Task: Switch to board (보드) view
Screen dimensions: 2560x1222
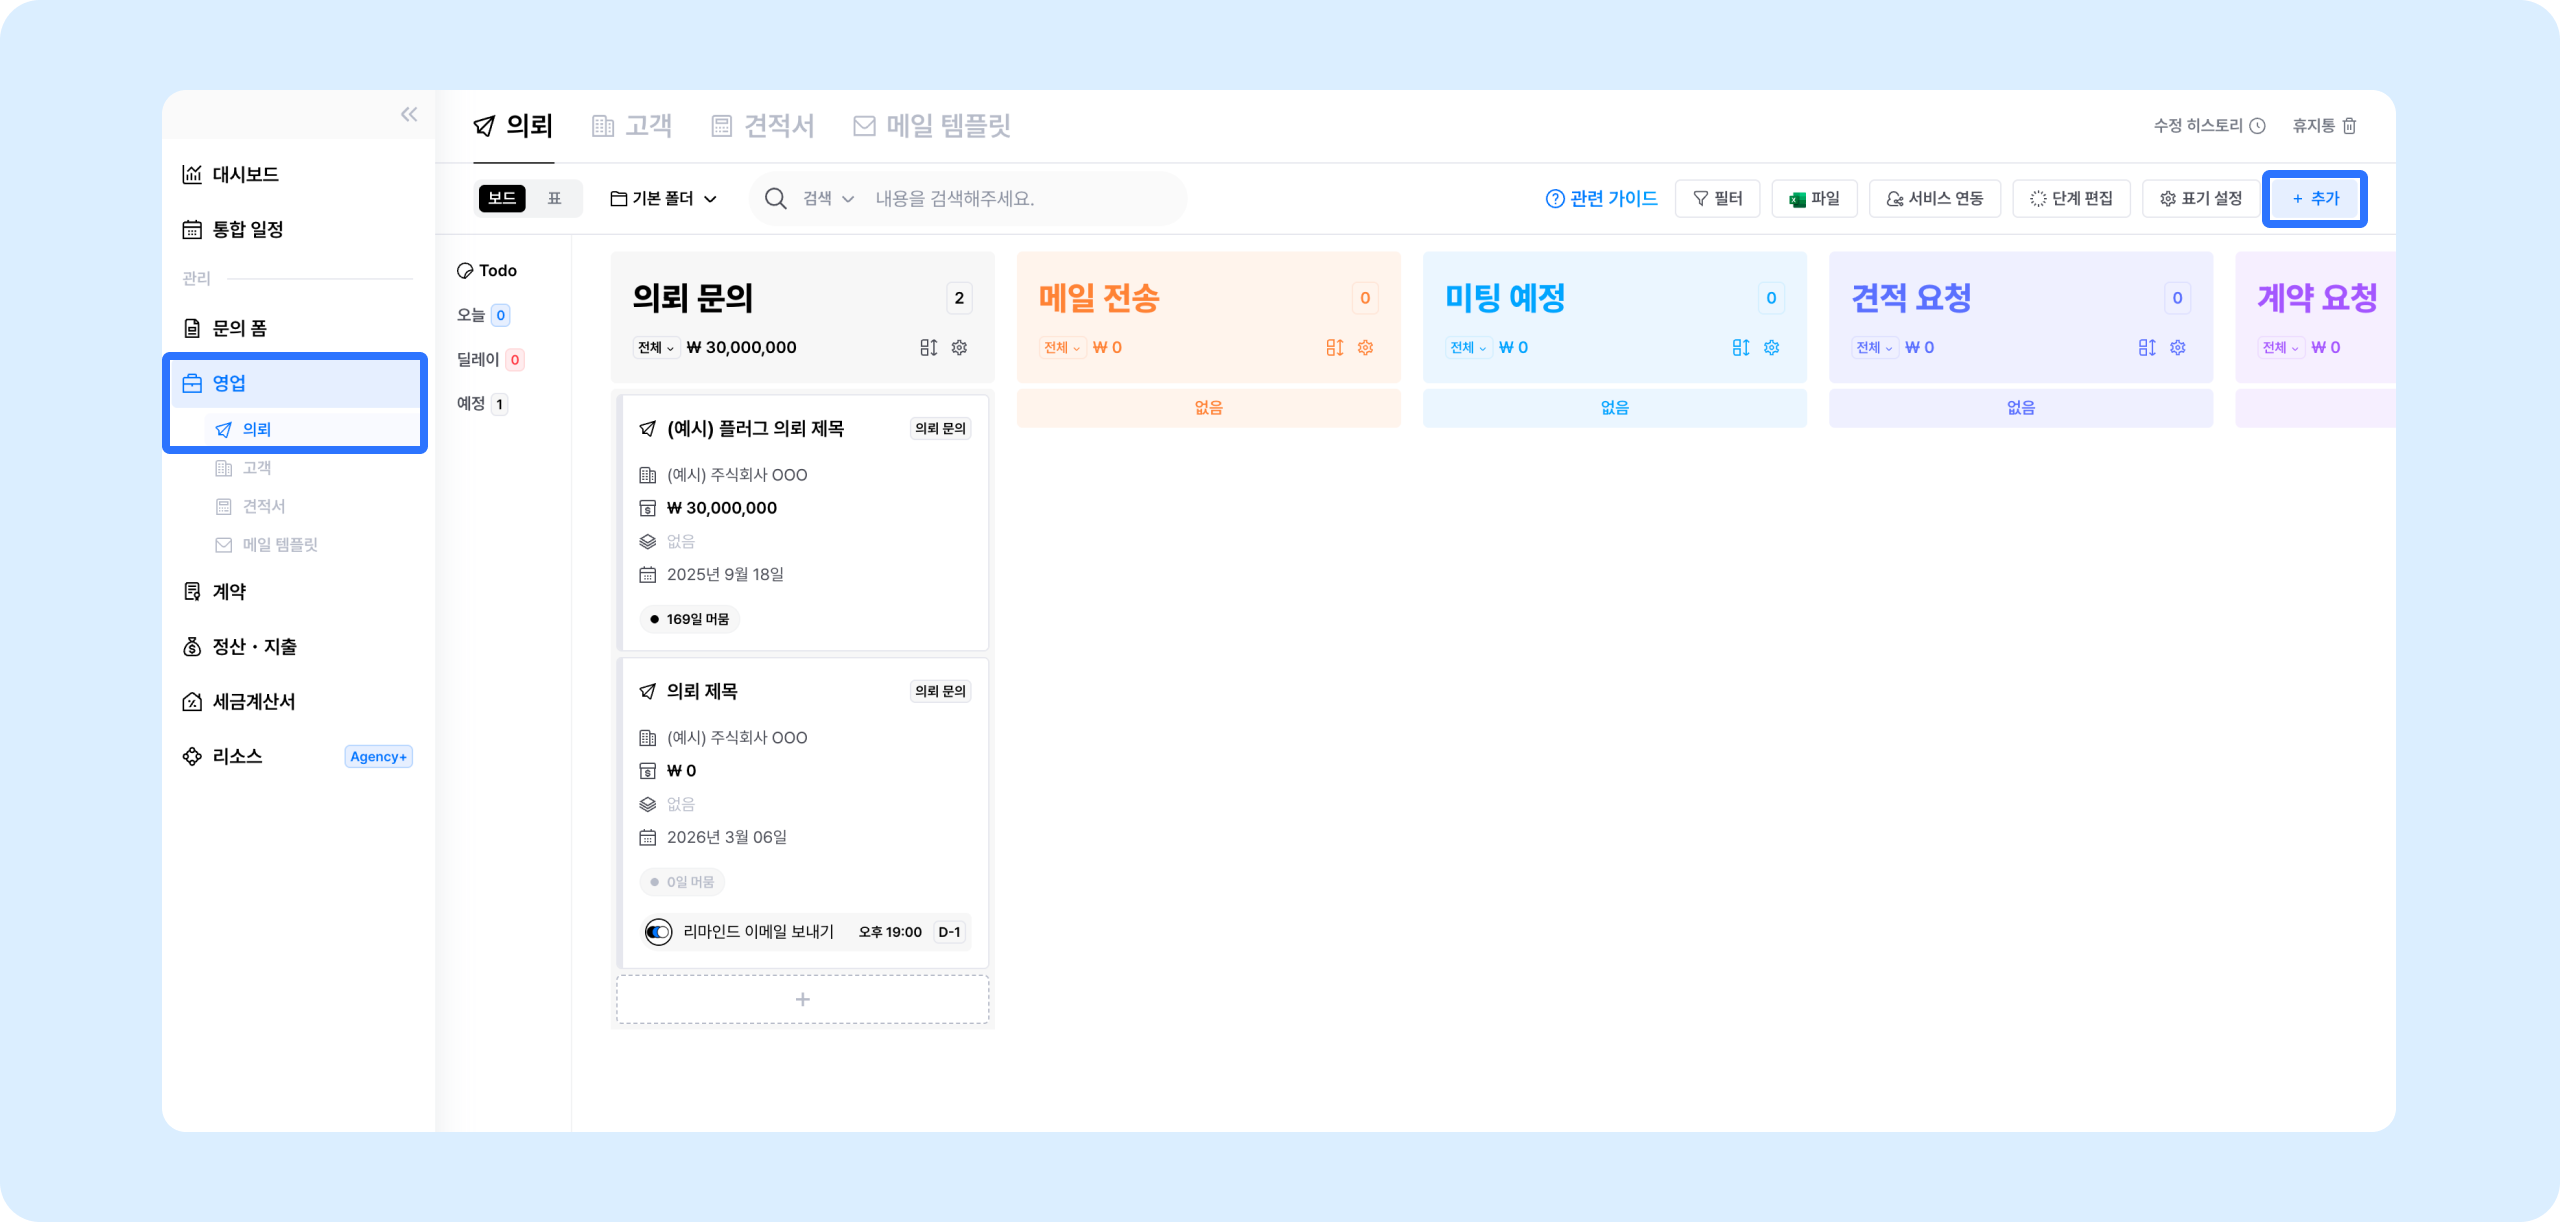Action: coord(502,199)
